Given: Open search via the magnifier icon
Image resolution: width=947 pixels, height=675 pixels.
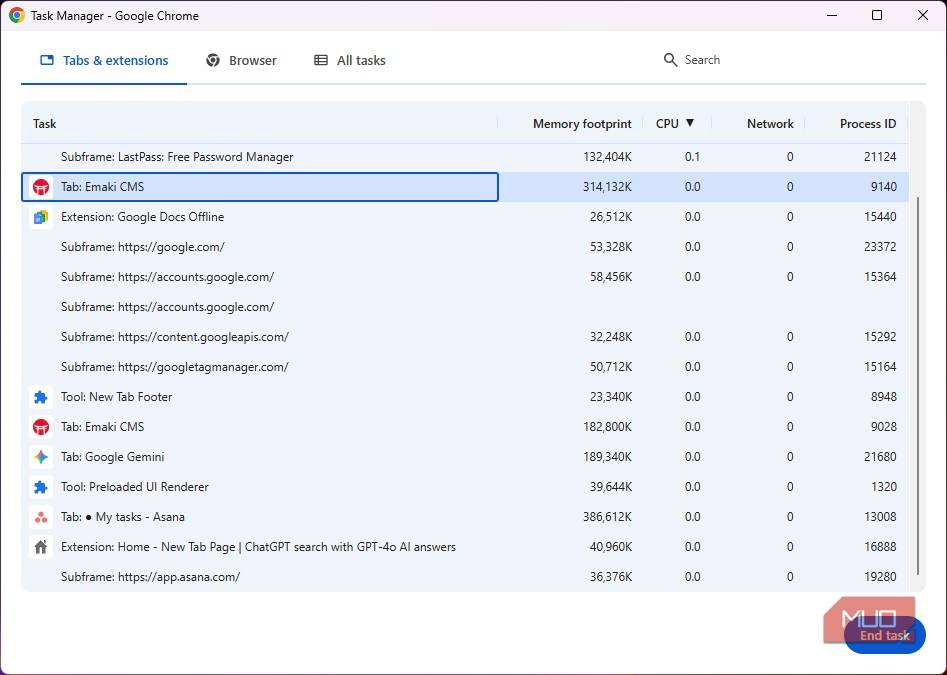Looking at the screenshot, I should pyautogui.click(x=668, y=59).
